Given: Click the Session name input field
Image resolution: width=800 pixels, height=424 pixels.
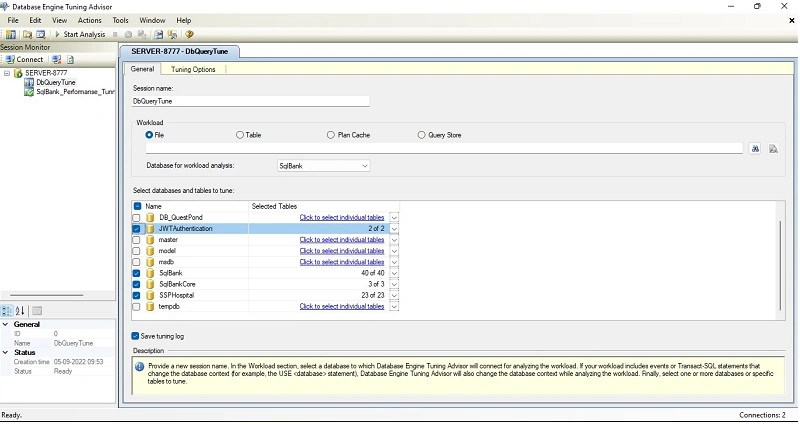Looking at the screenshot, I should click(x=251, y=101).
